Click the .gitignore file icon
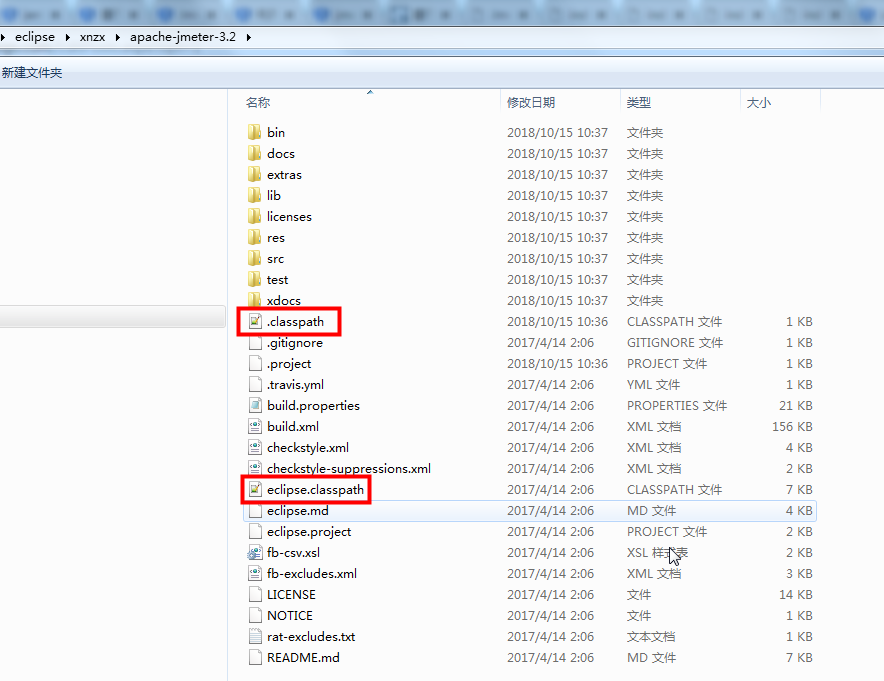The width and height of the screenshot is (884, 681). (x=255, y=343)
